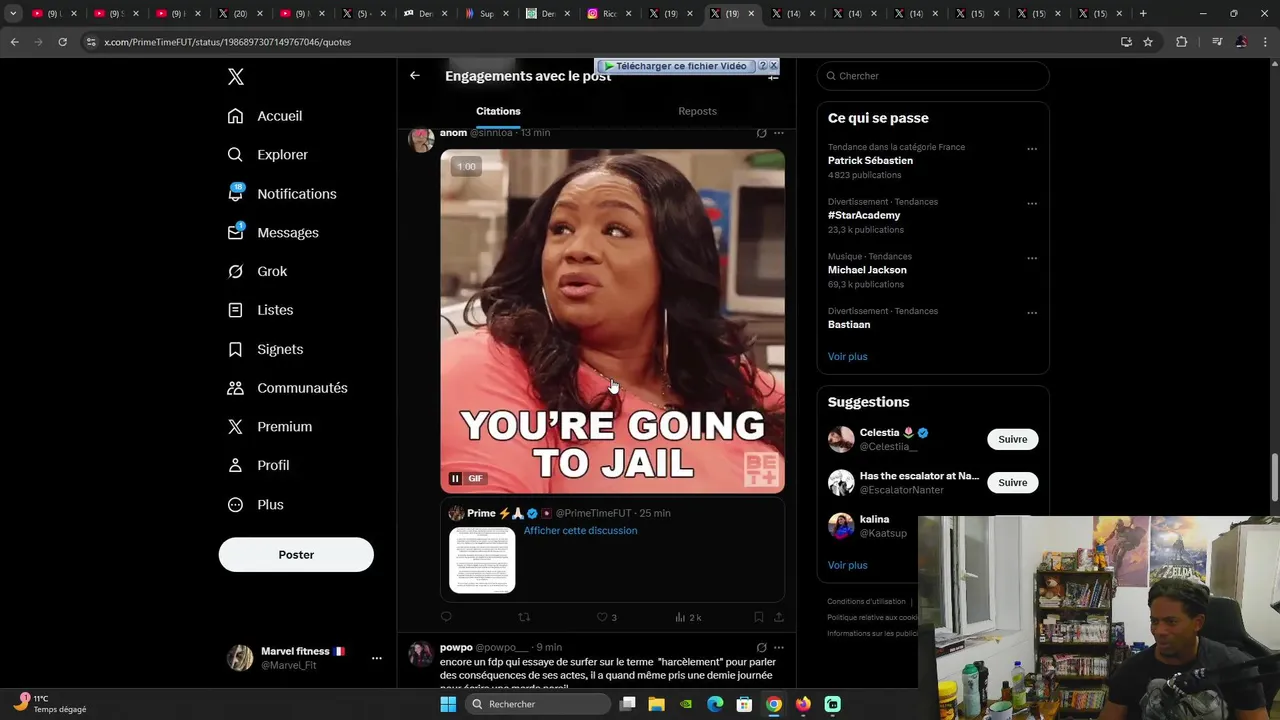Click taskbar Rechercher search box
Viewport: 1280px width, 720px height.
pyautogui.click(x=538, y=705)
